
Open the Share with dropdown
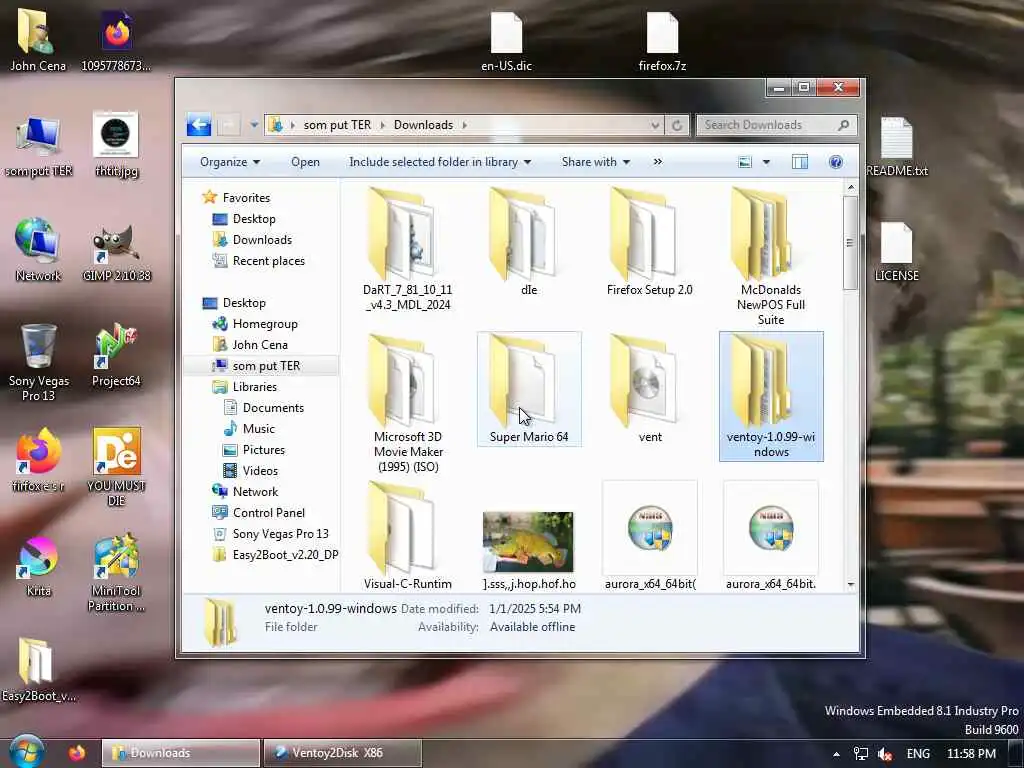pos(596,162)
